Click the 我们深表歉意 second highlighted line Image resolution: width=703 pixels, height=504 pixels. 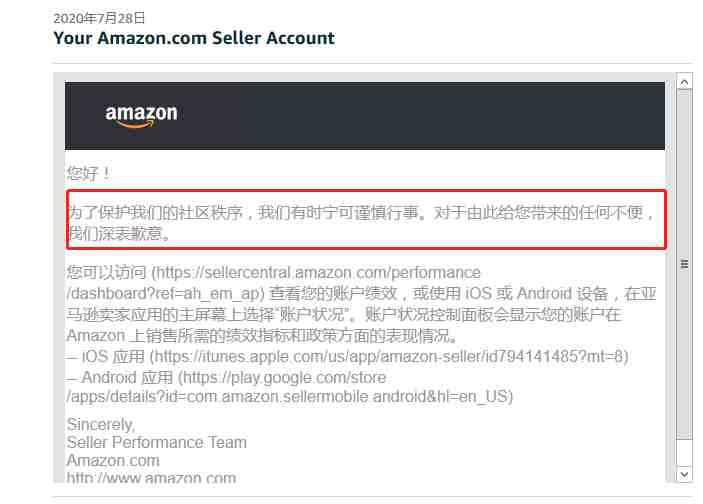coord(120,234)
